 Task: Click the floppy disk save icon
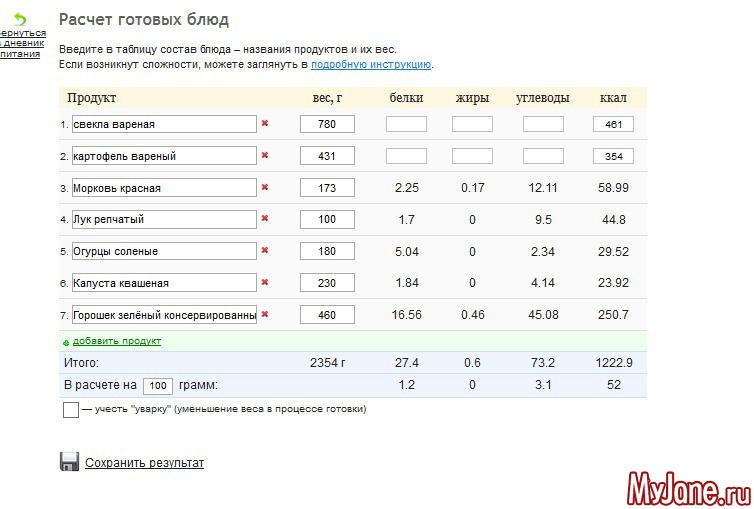point(69,462)
